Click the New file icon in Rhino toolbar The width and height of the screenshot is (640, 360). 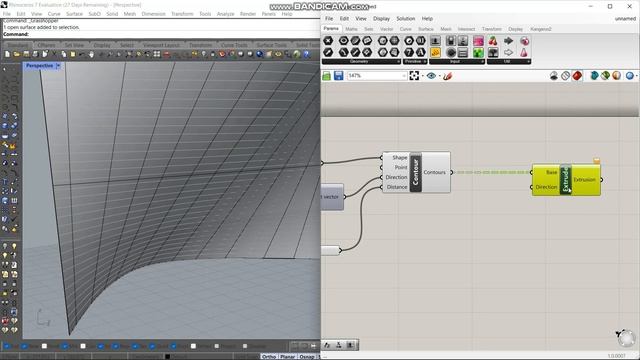tap(7, 54)
